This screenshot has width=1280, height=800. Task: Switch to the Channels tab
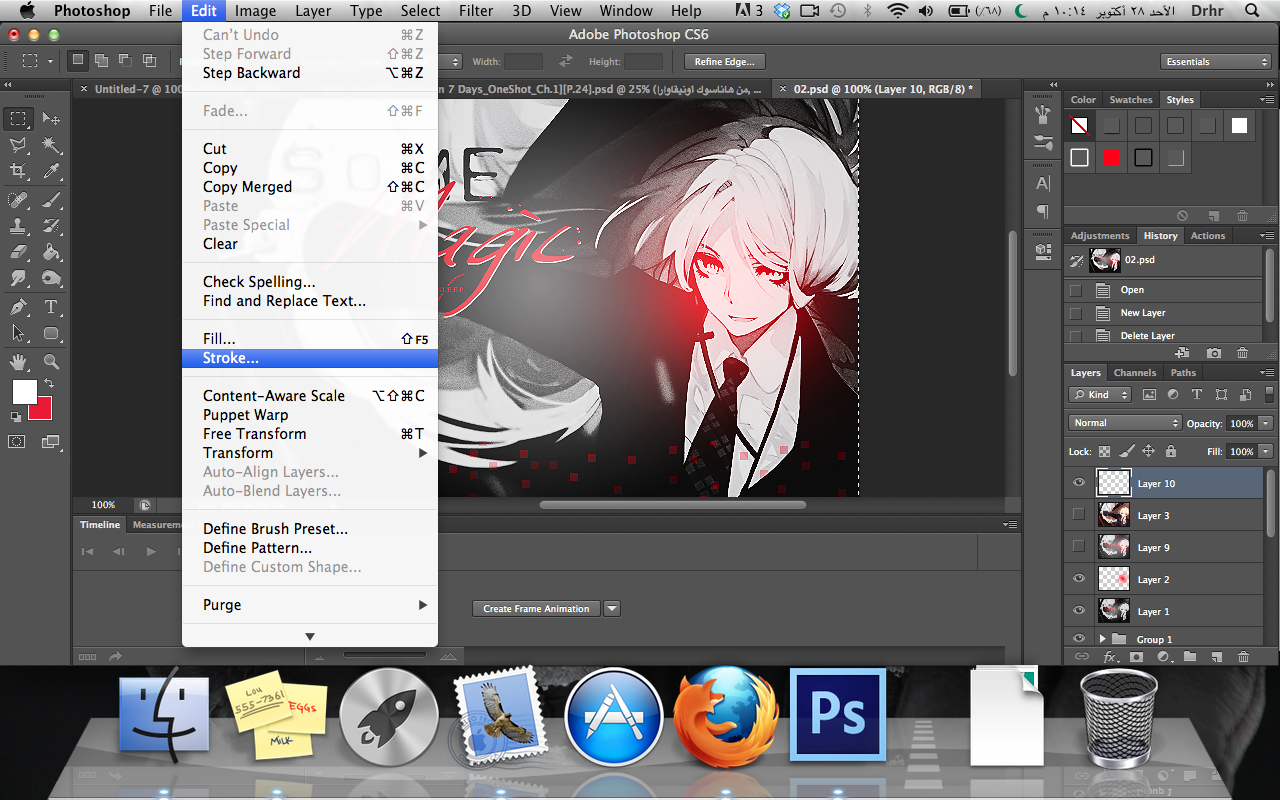tap(1134, 373)
